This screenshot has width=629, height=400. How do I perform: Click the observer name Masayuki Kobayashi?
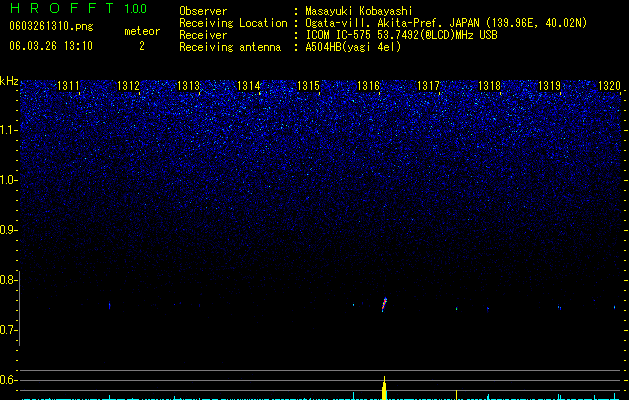(x=359, y=11)
